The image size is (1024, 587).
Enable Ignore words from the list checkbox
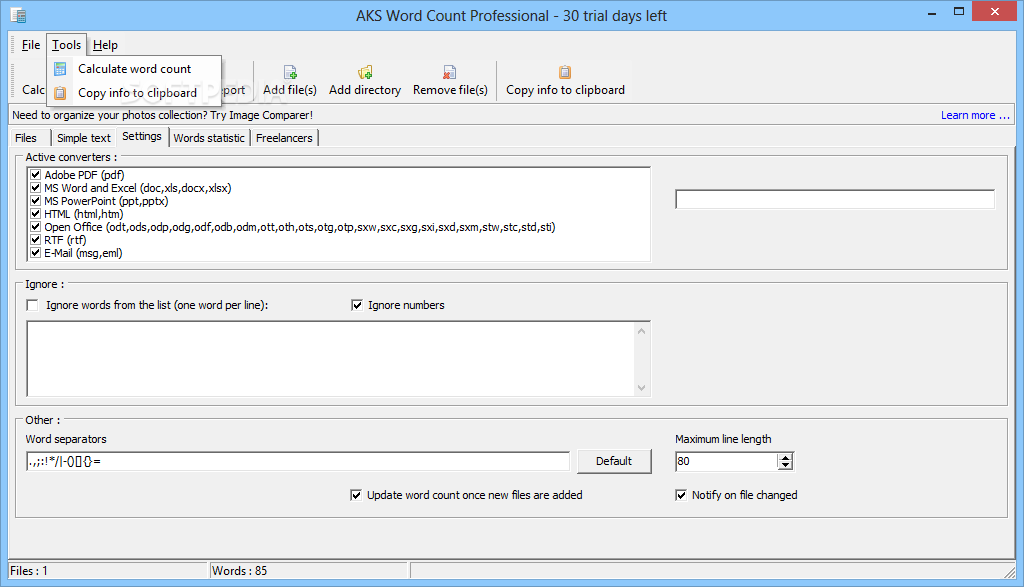click(32, 305)
